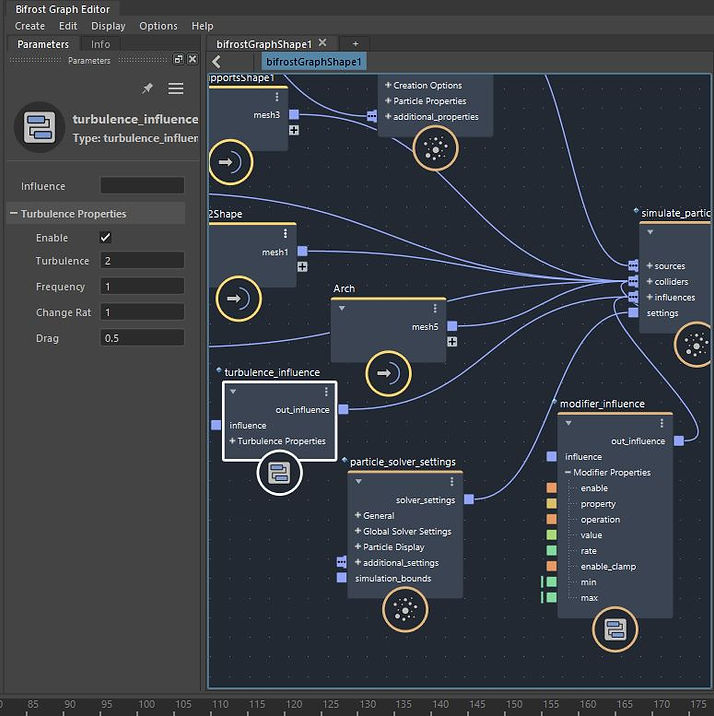Collapse the simulate_particles node triangle
Viewport: 714px width, 716px height.
pos(650,232)
